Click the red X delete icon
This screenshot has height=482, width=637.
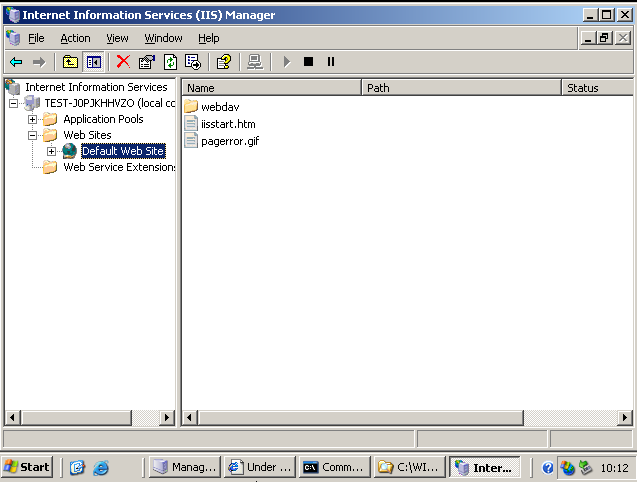tap(123, 62)
